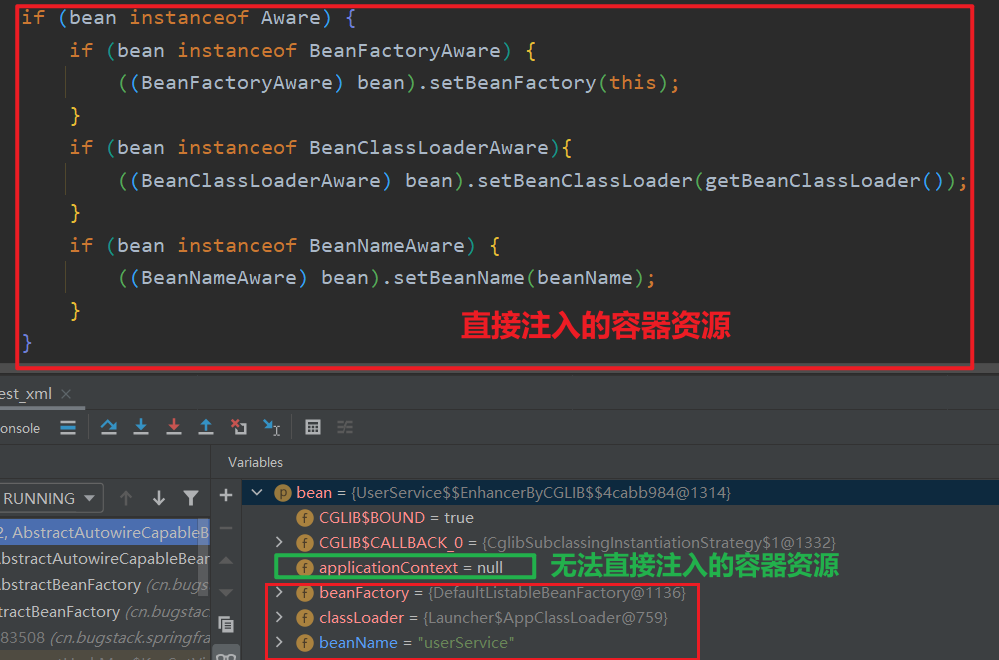Click Show Execution Point icon

coord(68,427)
